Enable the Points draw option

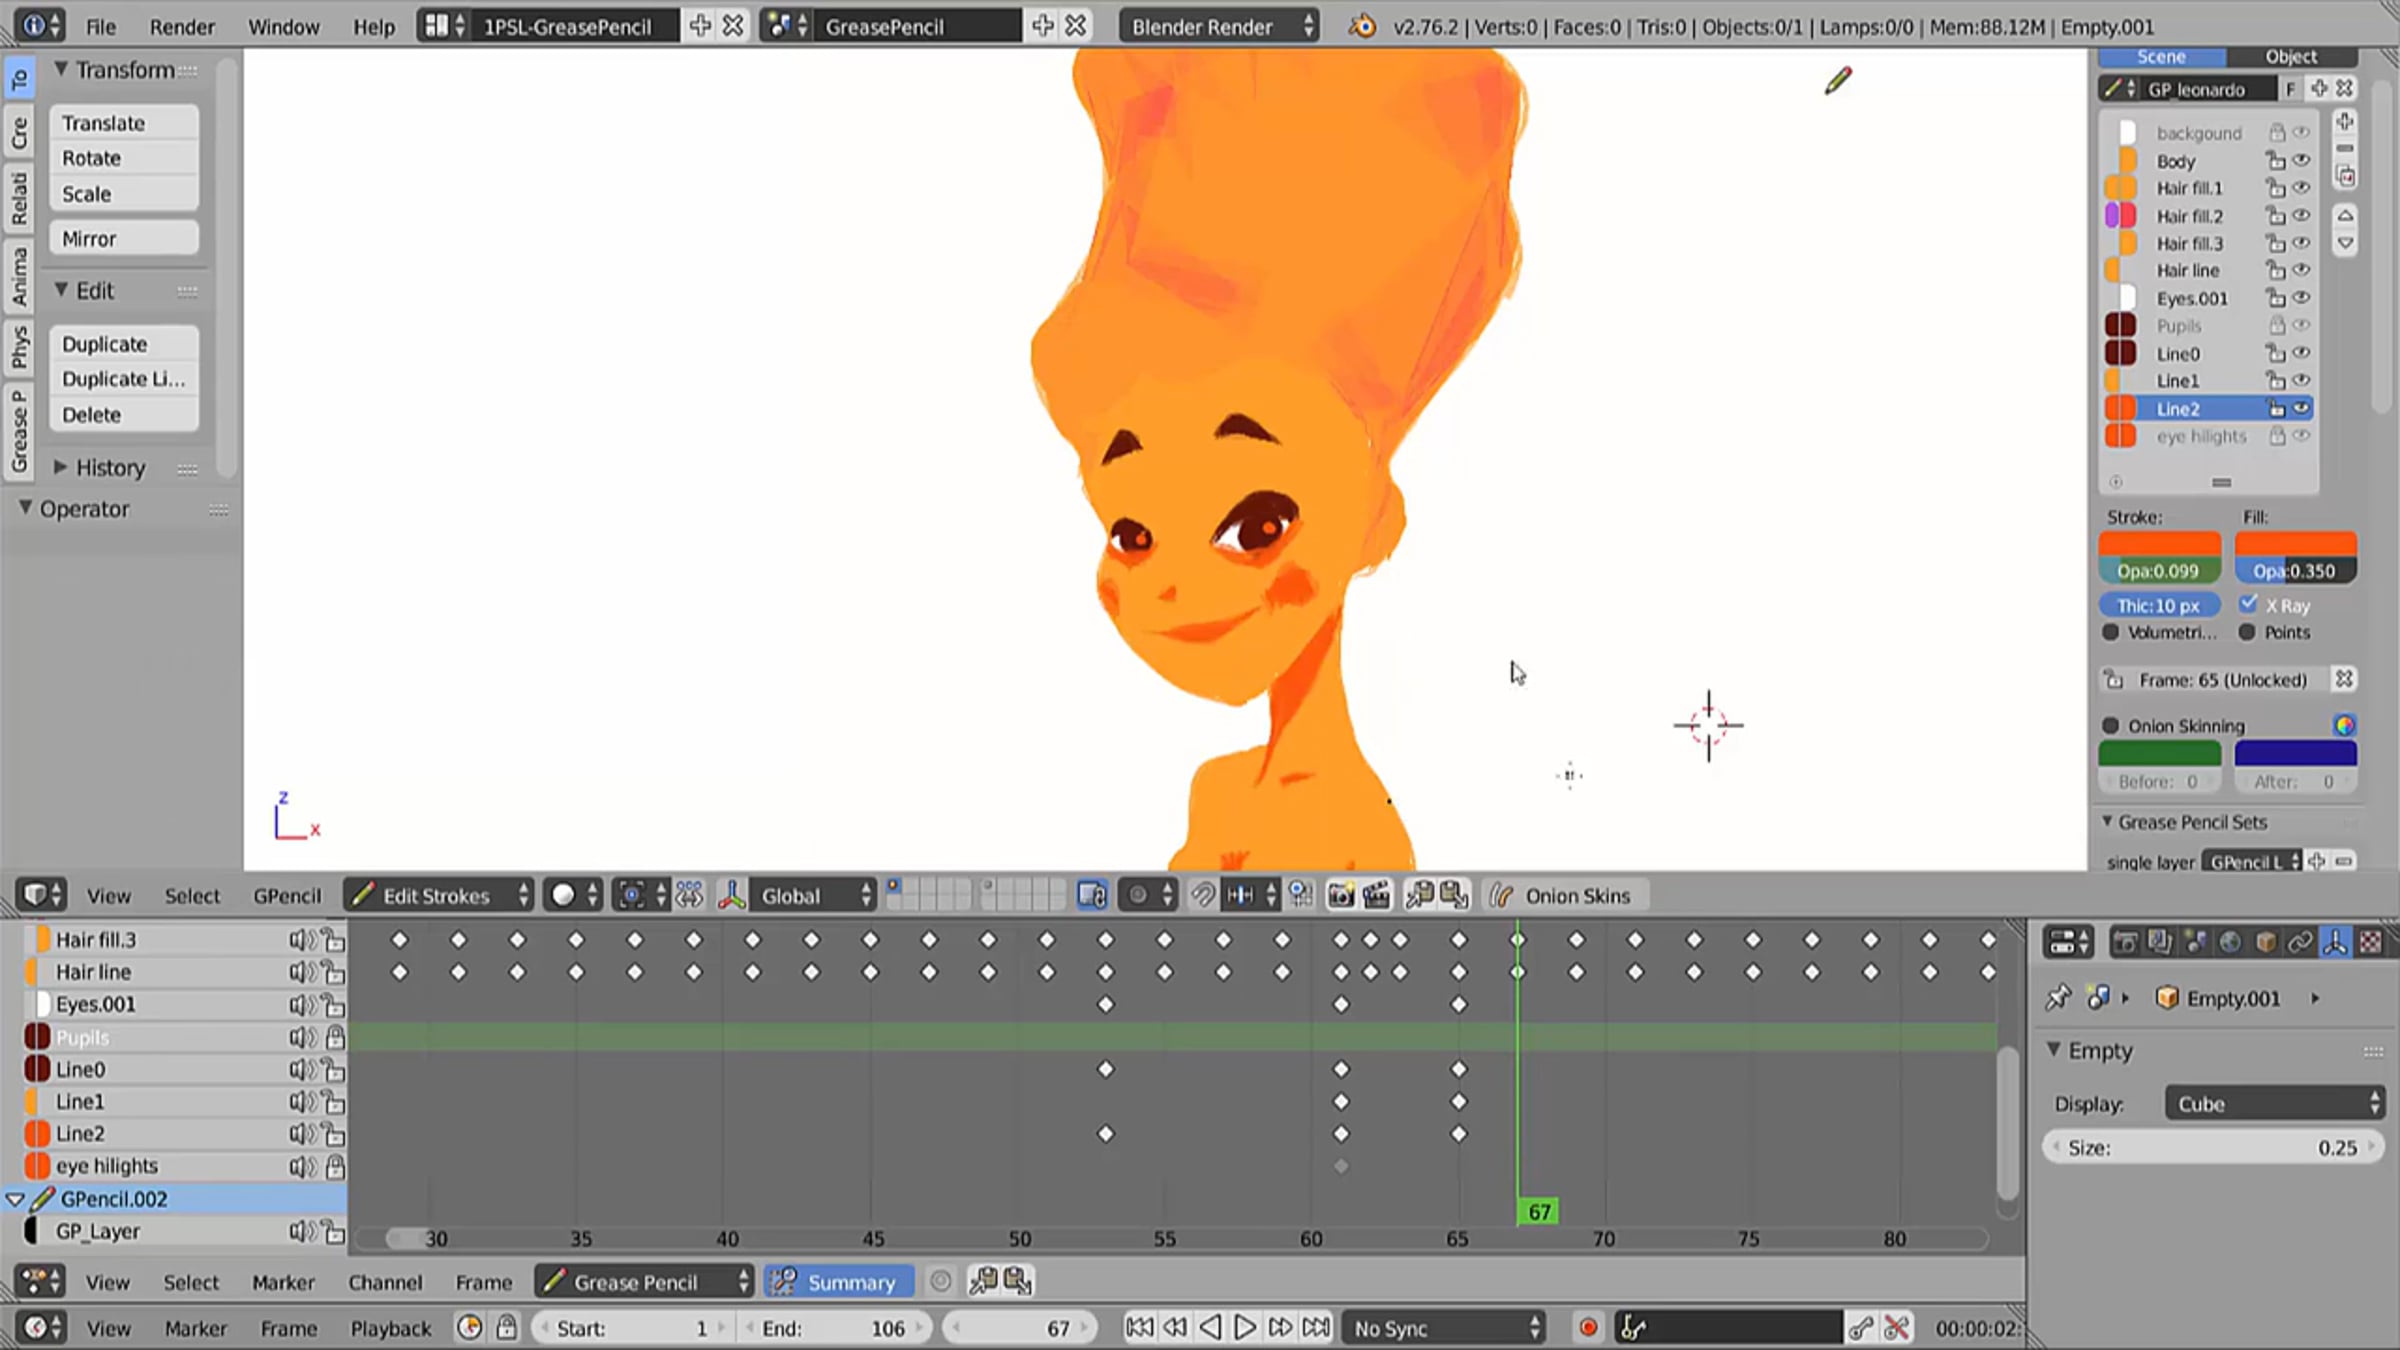(x=2247, y=632)
